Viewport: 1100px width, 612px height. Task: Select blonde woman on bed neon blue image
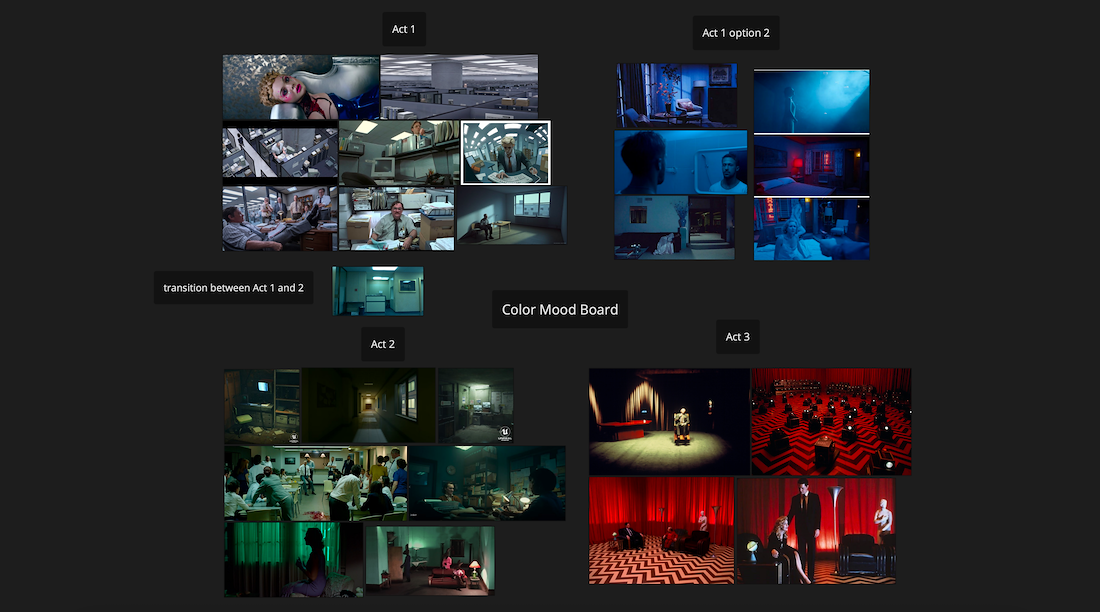click(x=812, y=229)
